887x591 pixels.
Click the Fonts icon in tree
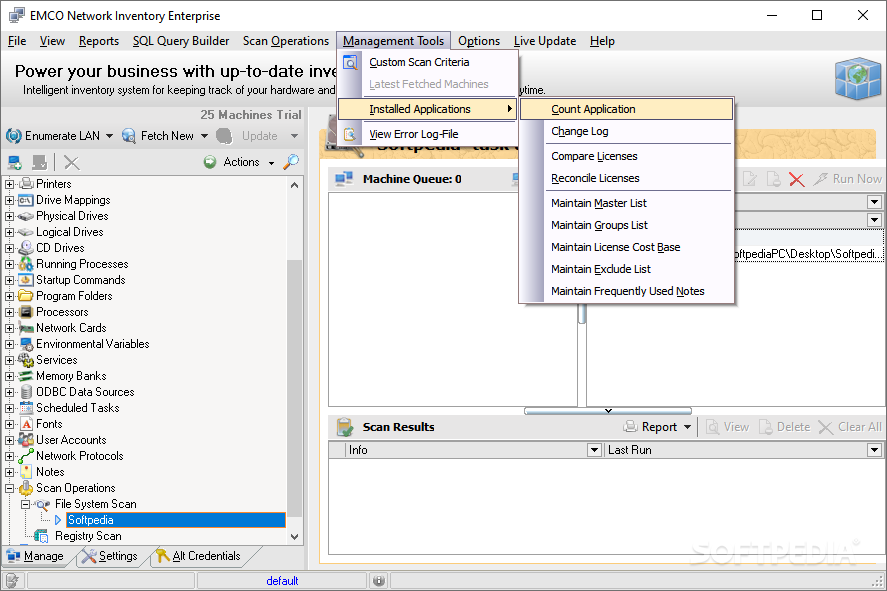coord(26,424)
